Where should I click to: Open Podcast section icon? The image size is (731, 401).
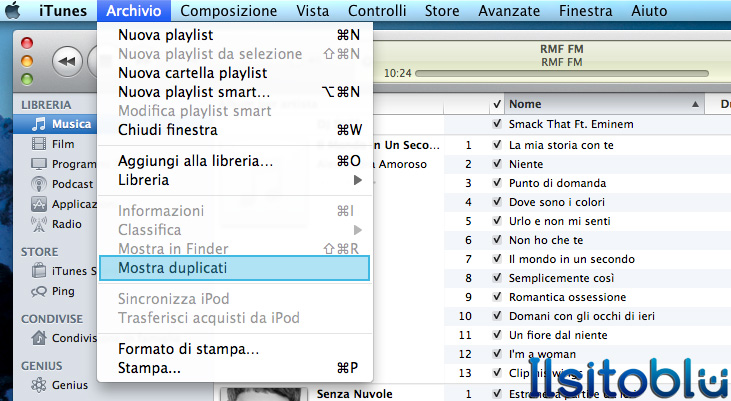coord(39,184)
